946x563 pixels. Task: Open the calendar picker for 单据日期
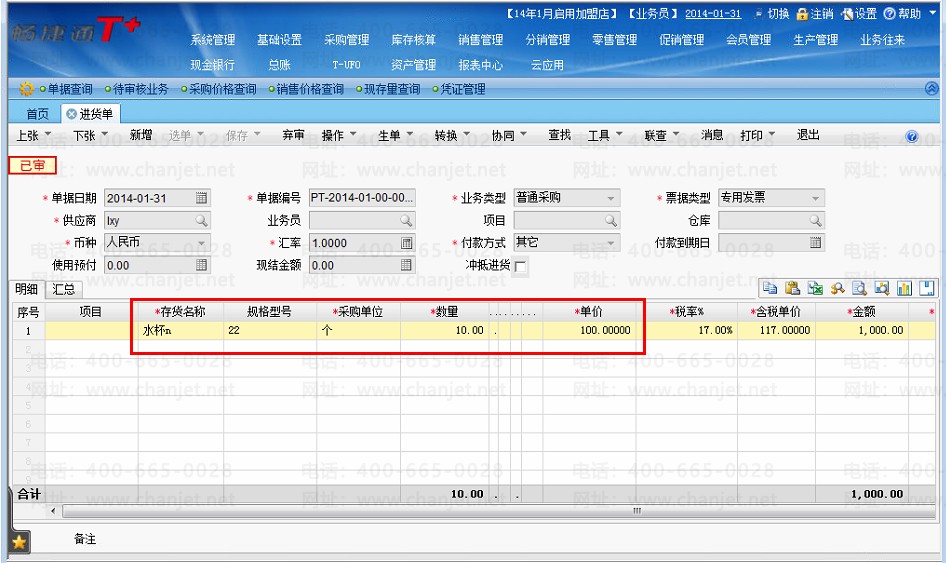(202, 198)
